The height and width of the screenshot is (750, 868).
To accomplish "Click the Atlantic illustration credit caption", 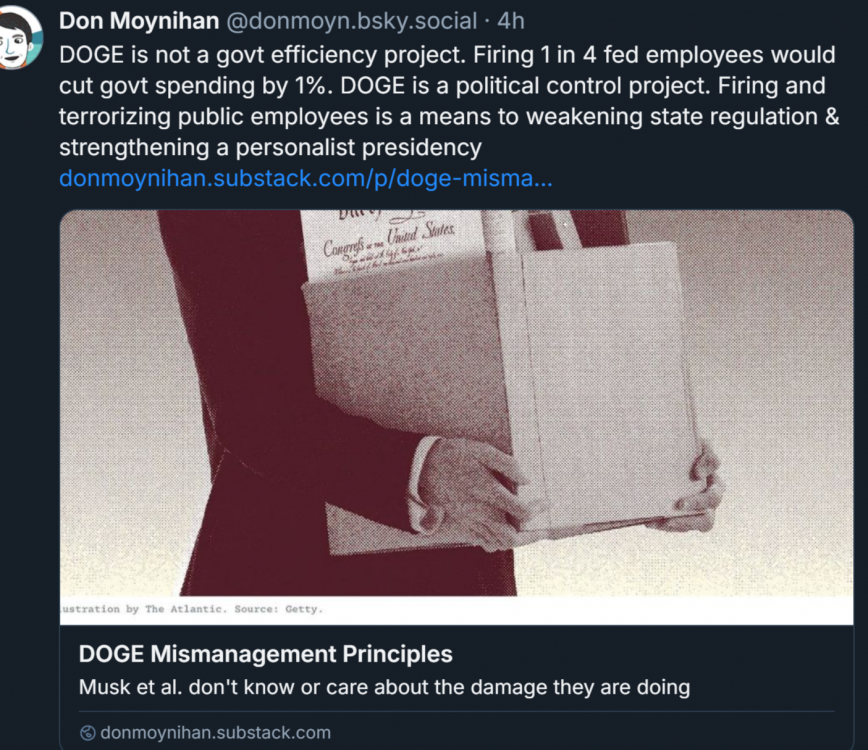I will (192, 609).
